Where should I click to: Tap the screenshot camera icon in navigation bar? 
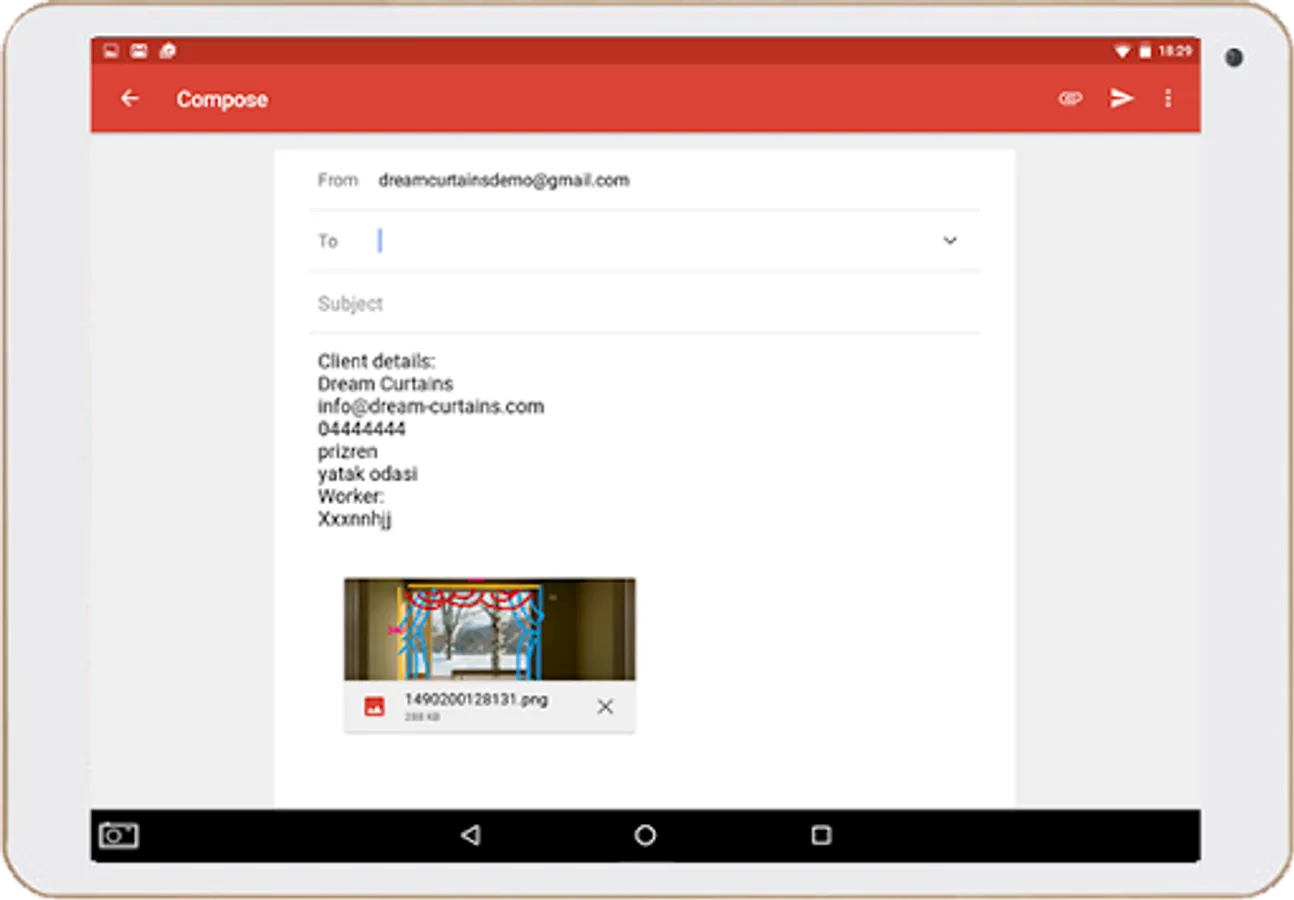(x=118, y=835)
